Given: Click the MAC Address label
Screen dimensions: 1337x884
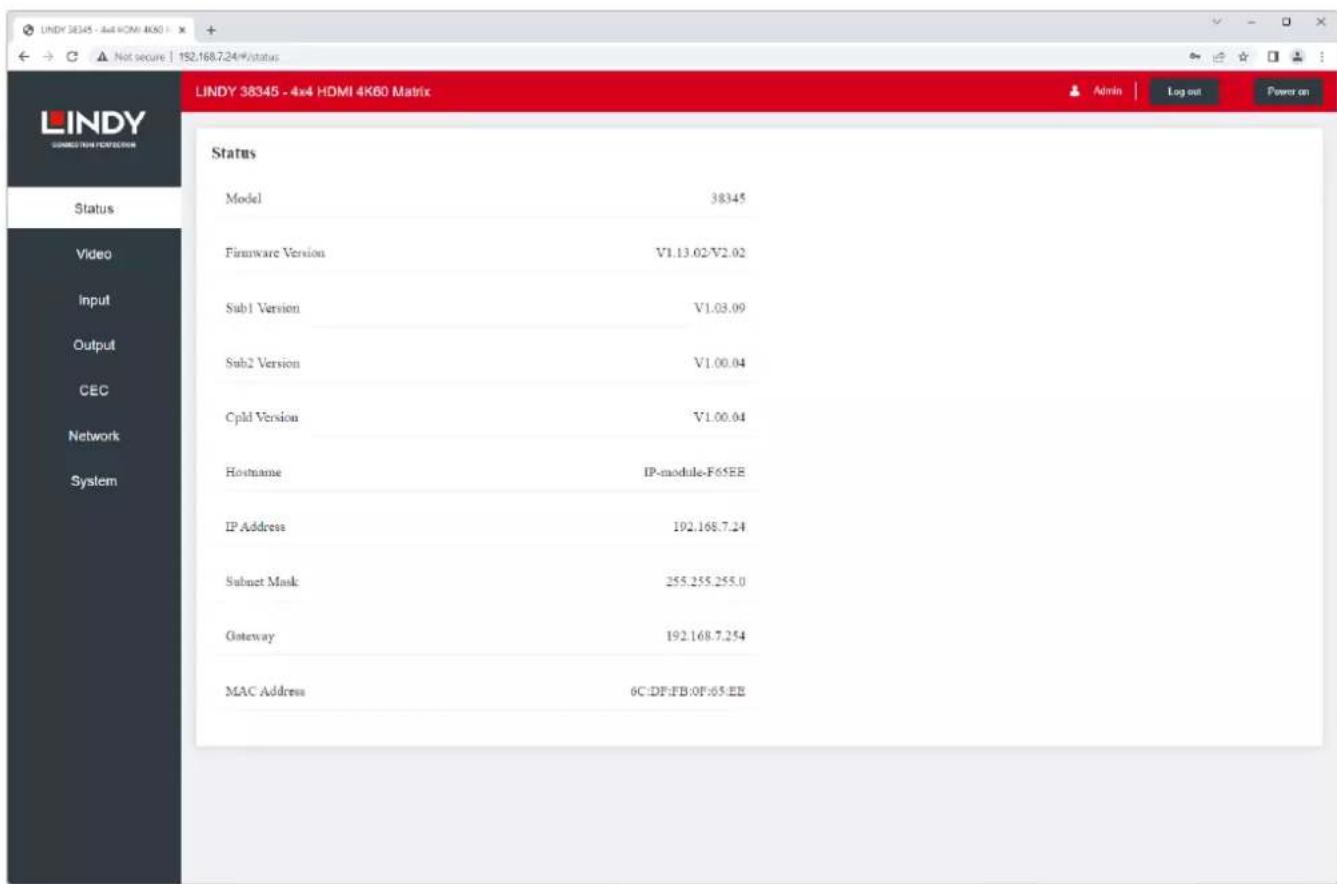Looking at the screenshot, I should tap(265, 691).
